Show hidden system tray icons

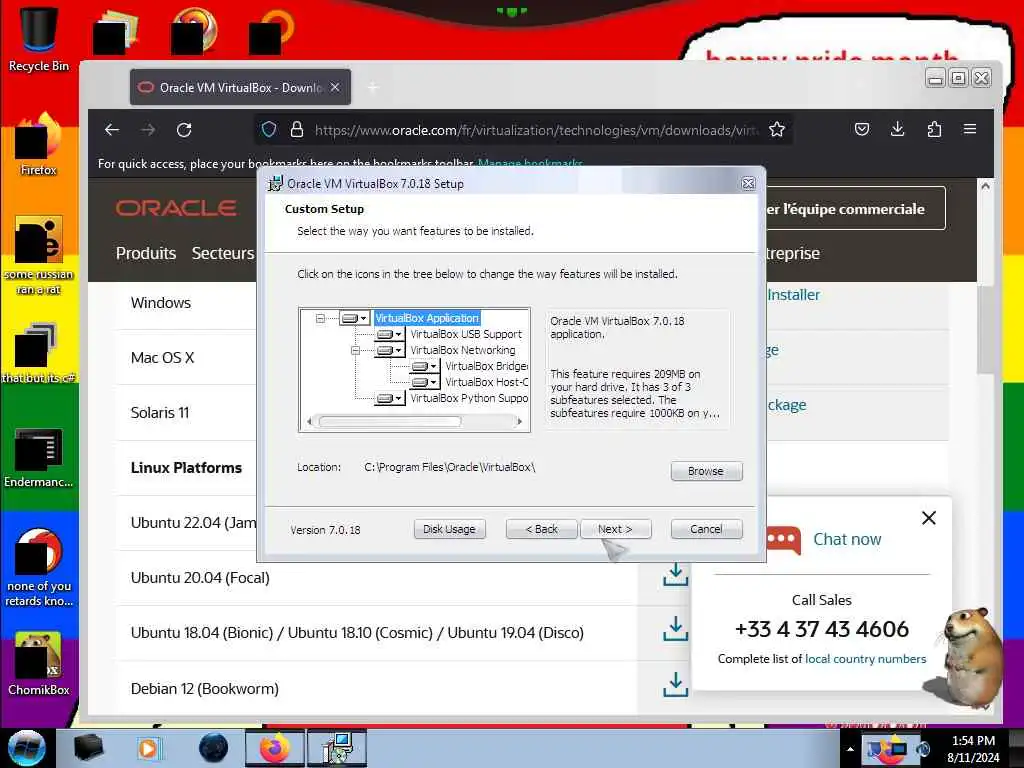[x=850, y=749]
